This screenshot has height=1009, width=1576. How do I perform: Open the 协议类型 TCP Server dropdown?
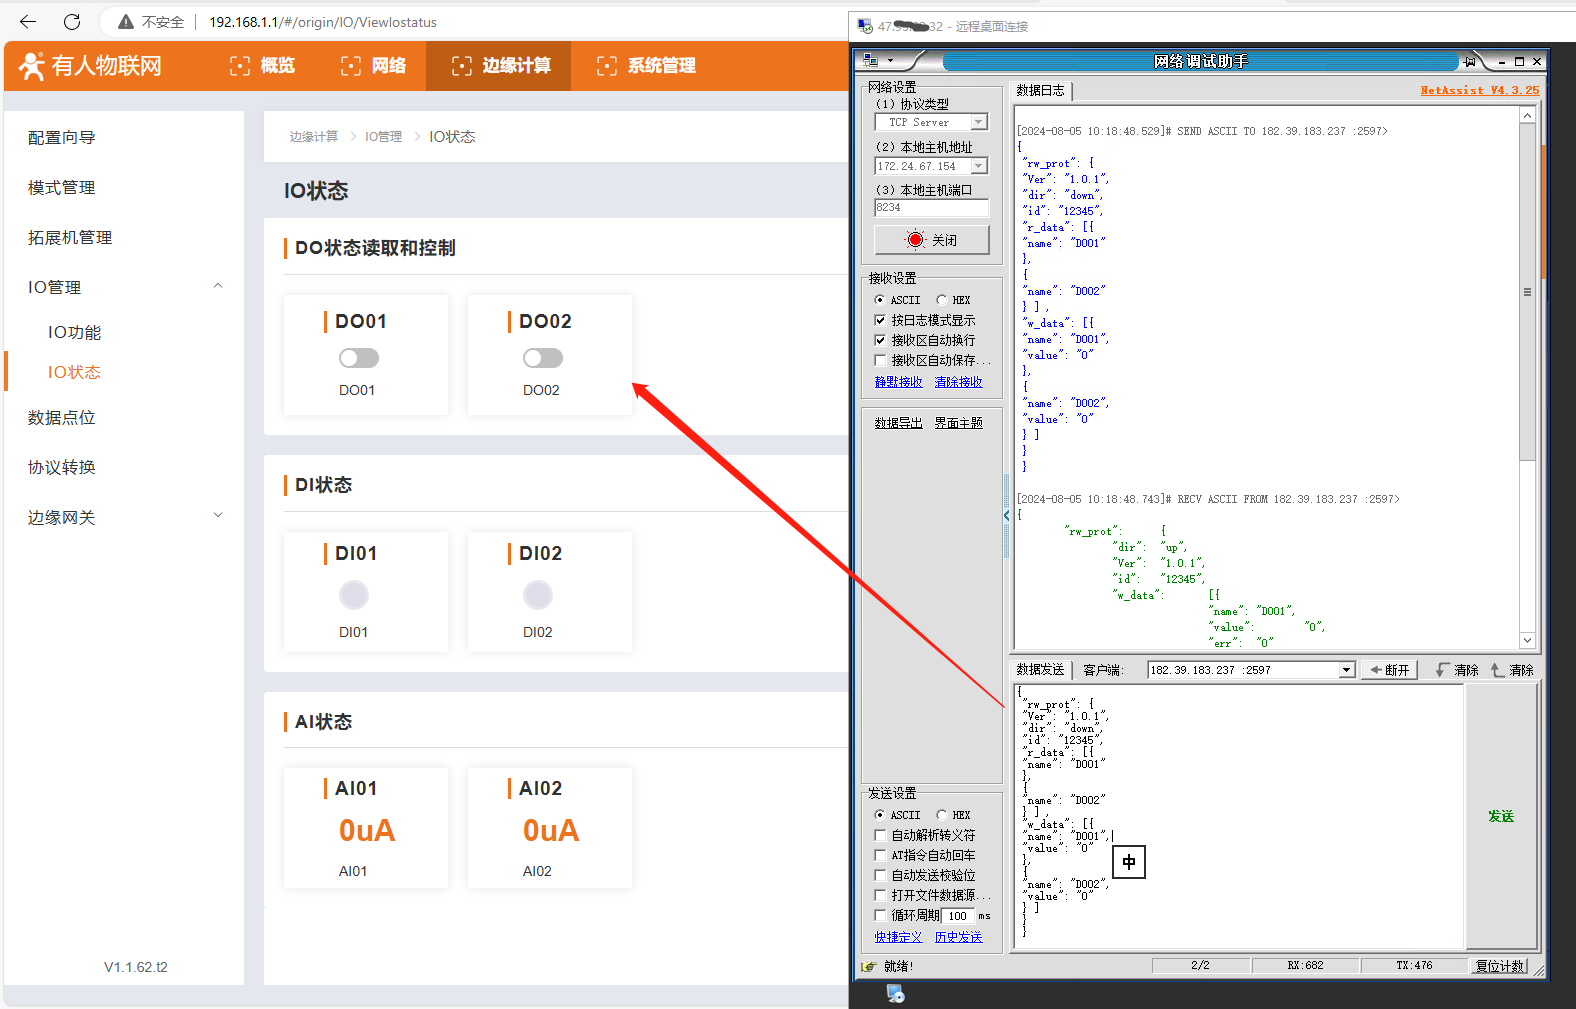979,122
